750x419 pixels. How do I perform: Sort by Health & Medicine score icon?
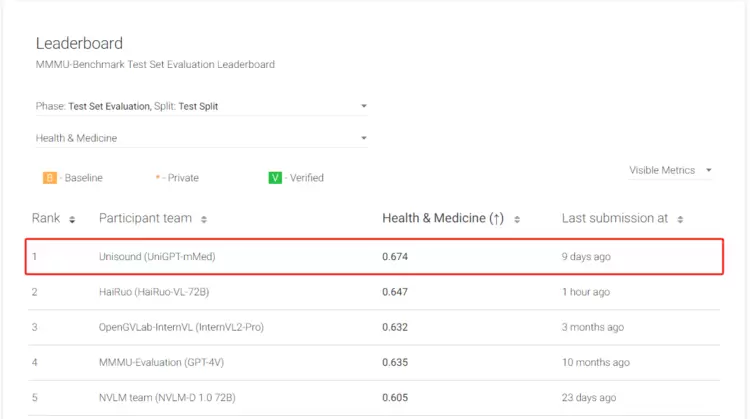pyautogui.click(x=517, y=219)
